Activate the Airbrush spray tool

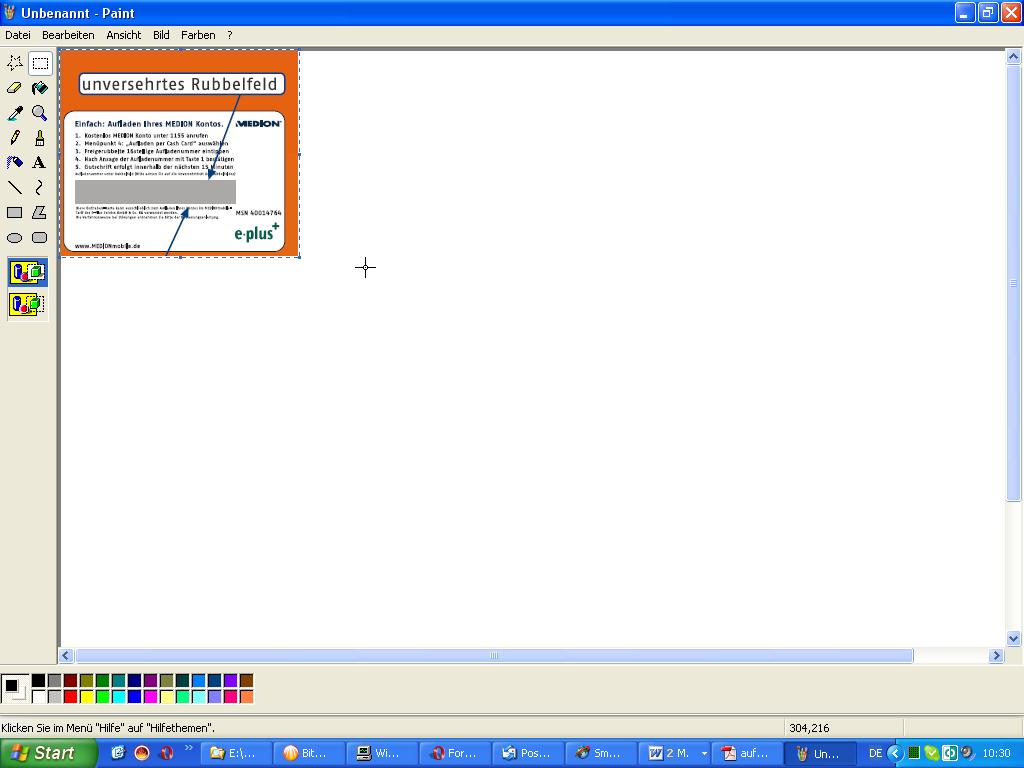click(14, 163)
